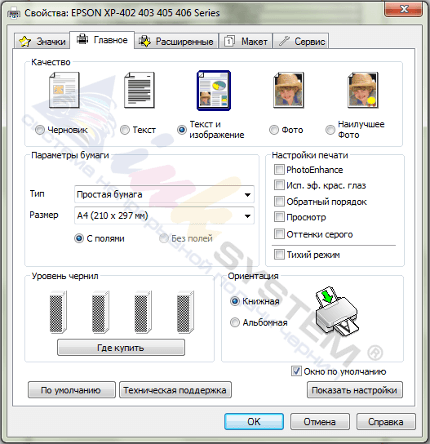This screenshot has height=444, width=430.
Task: Click the fourth ink cartridge level icon
Action: click(185, 312)
